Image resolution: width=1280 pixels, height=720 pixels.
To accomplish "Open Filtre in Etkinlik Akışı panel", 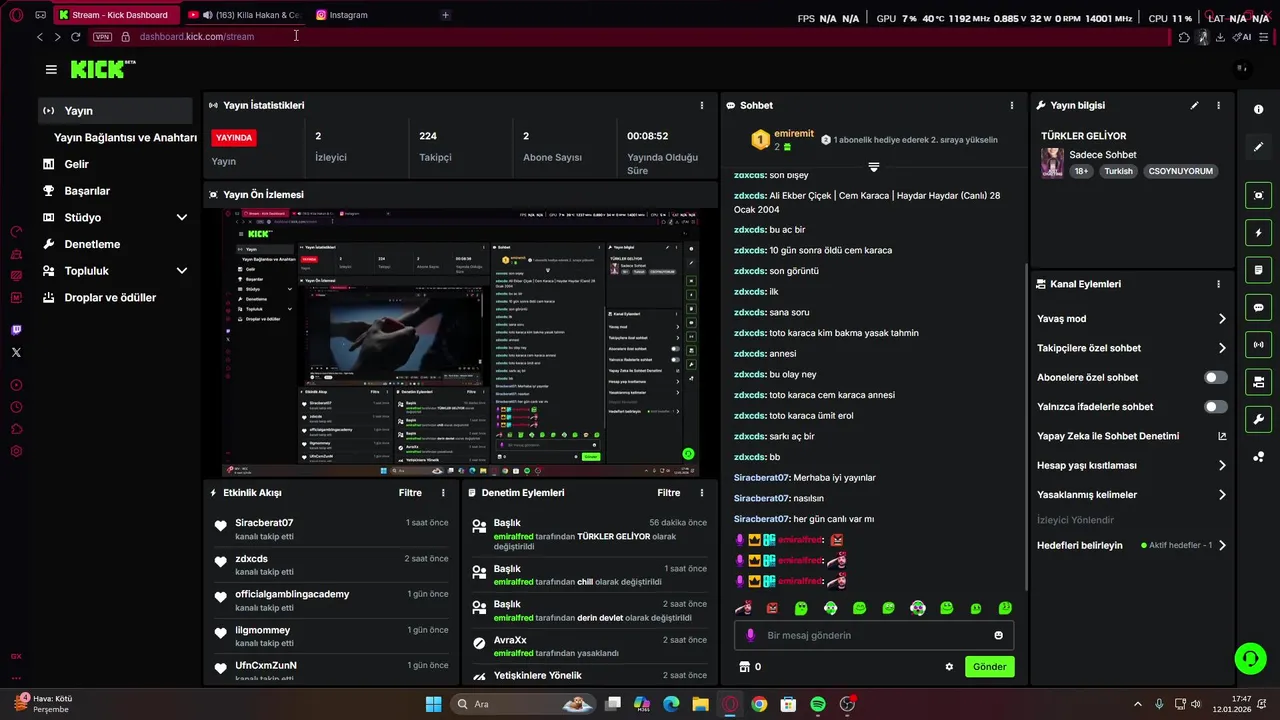I will click(x=410, y=493).
